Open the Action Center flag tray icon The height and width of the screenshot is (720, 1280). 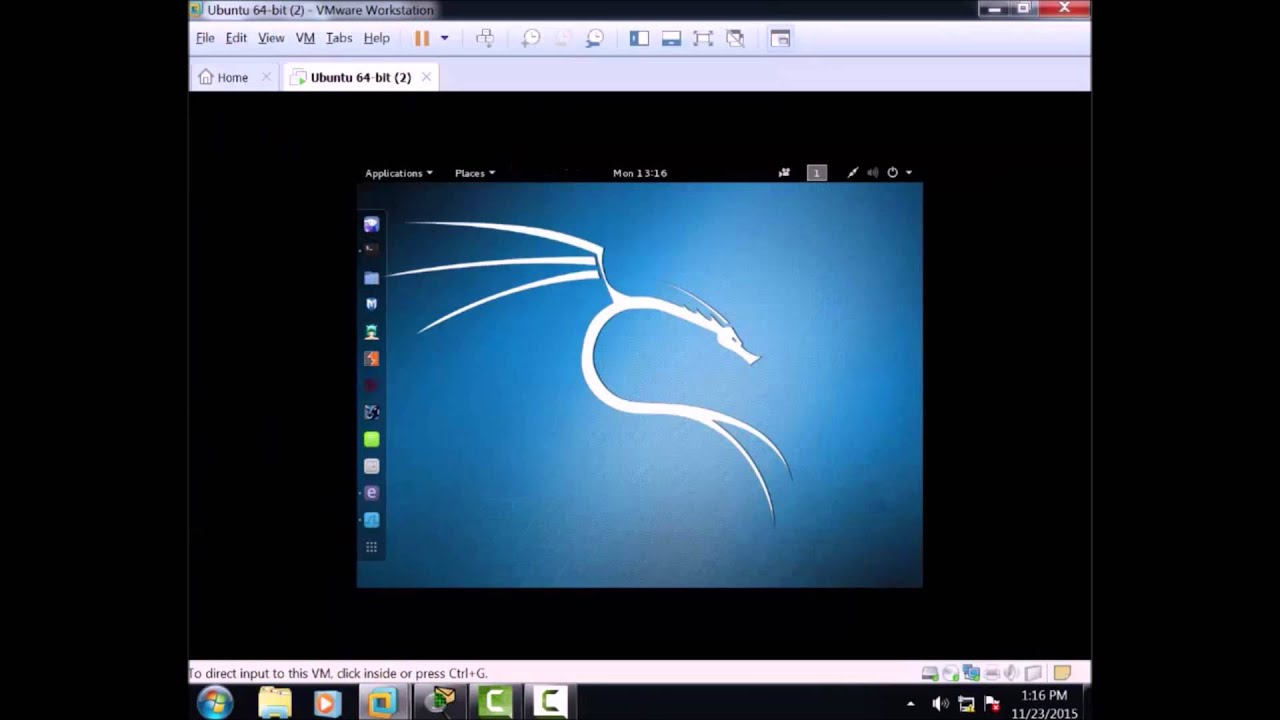(x=991, y=704)
